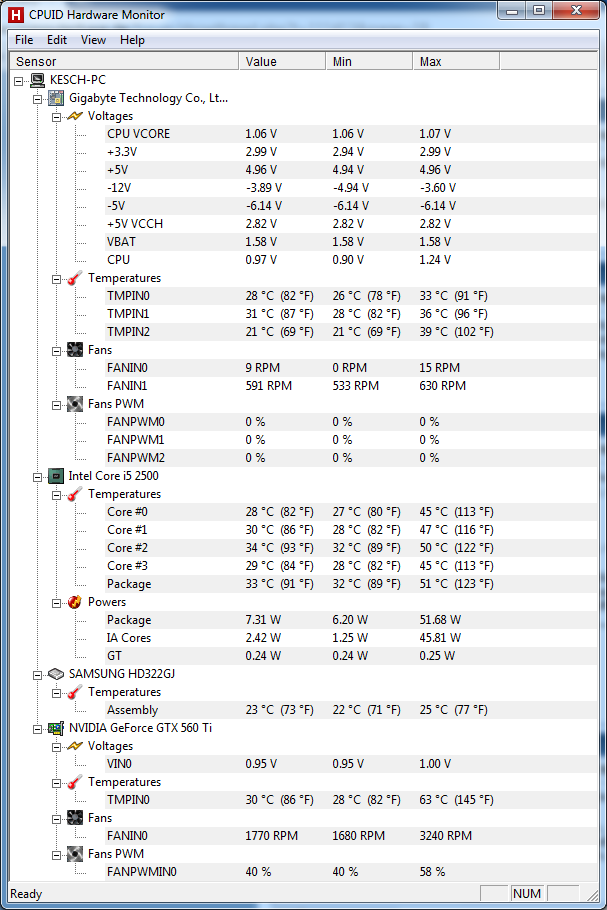Open the View menu

coord(93,40)
